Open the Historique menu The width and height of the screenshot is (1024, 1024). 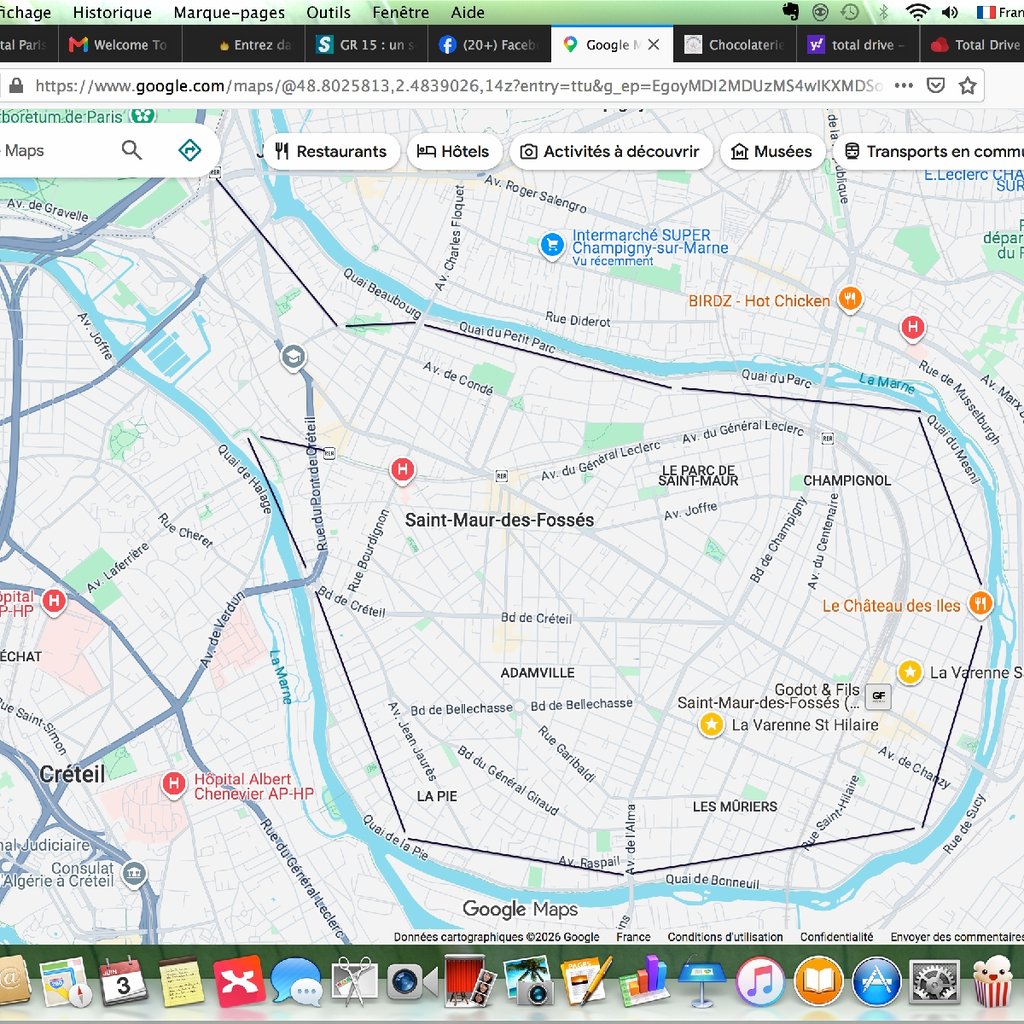[112, 12]
